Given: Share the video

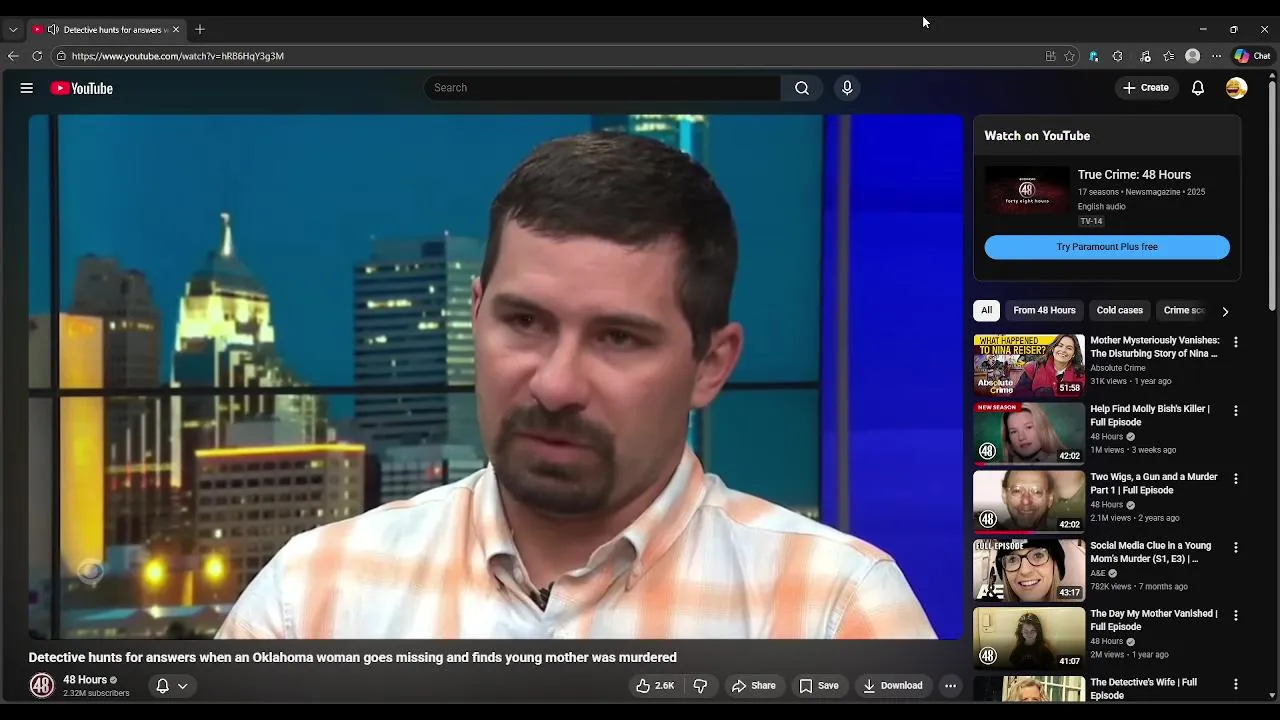Looking at the screenshot, I should click(754, 686).
